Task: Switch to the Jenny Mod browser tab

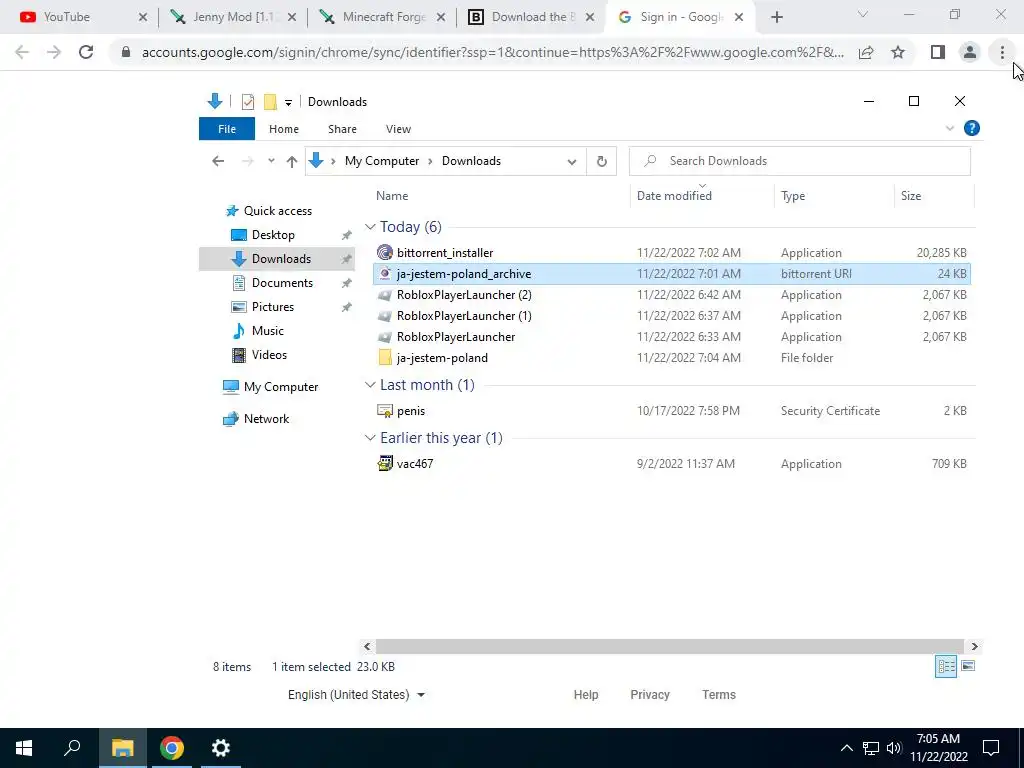Action: coord(232,17)
